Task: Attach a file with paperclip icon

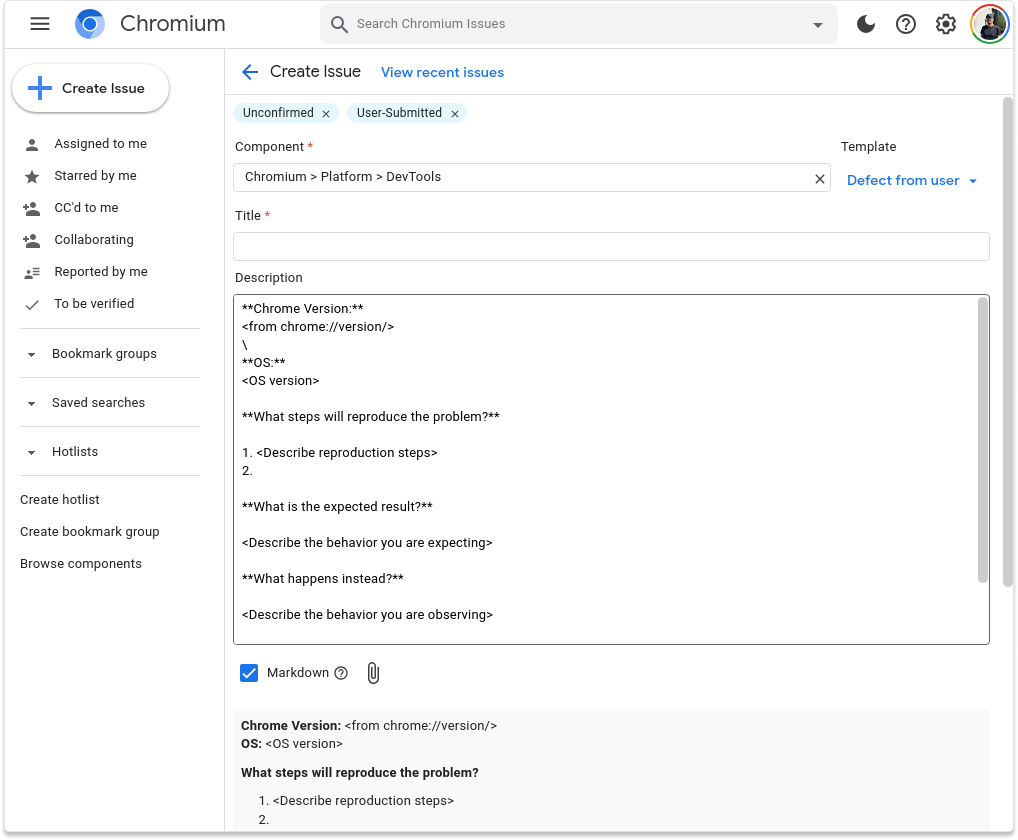Action: click(x=373, y=673)
